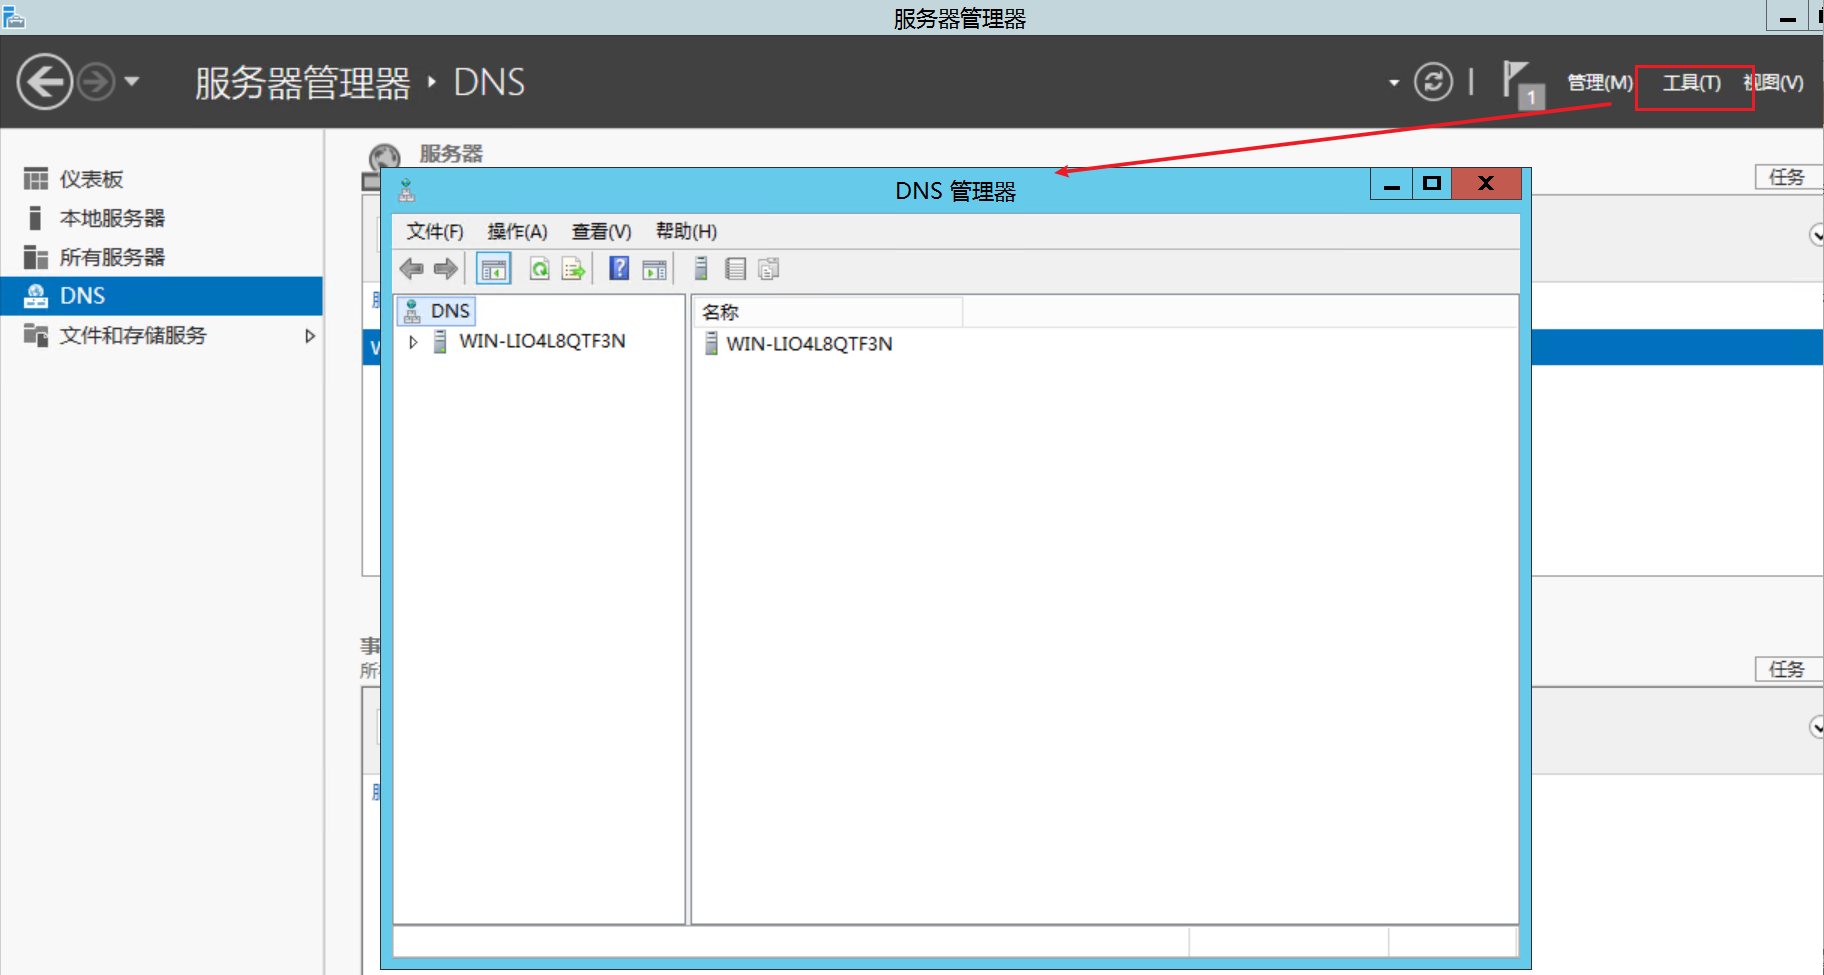Open the dropdown arrow left of refresh icon
Viewport: 1824px width, 975px height.
point(1394,83)
